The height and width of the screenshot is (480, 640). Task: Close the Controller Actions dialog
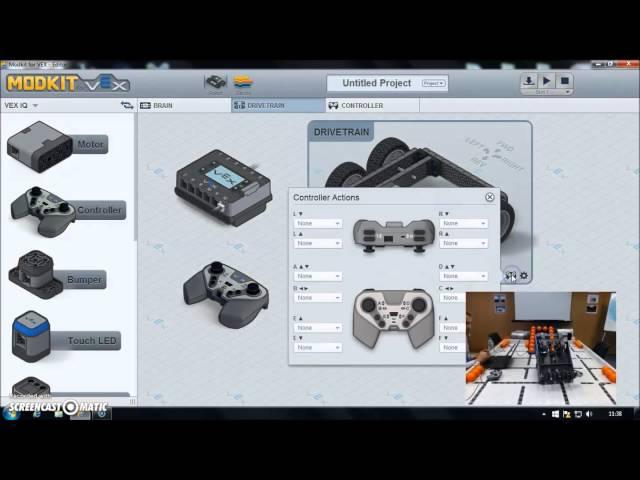490,198
